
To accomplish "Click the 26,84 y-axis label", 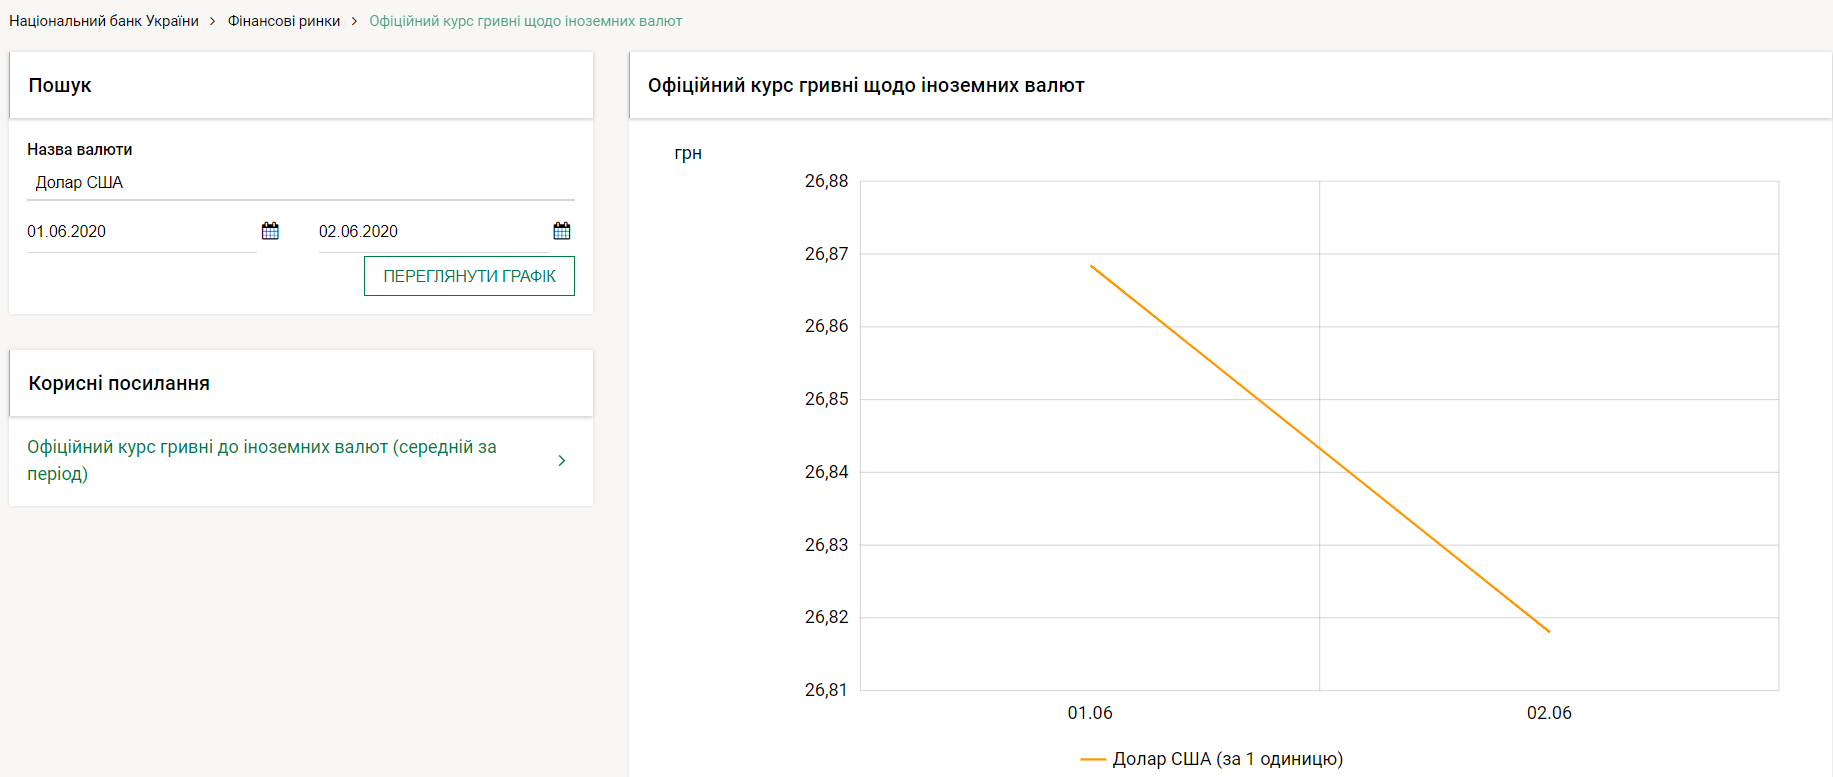I will [826, 472].
